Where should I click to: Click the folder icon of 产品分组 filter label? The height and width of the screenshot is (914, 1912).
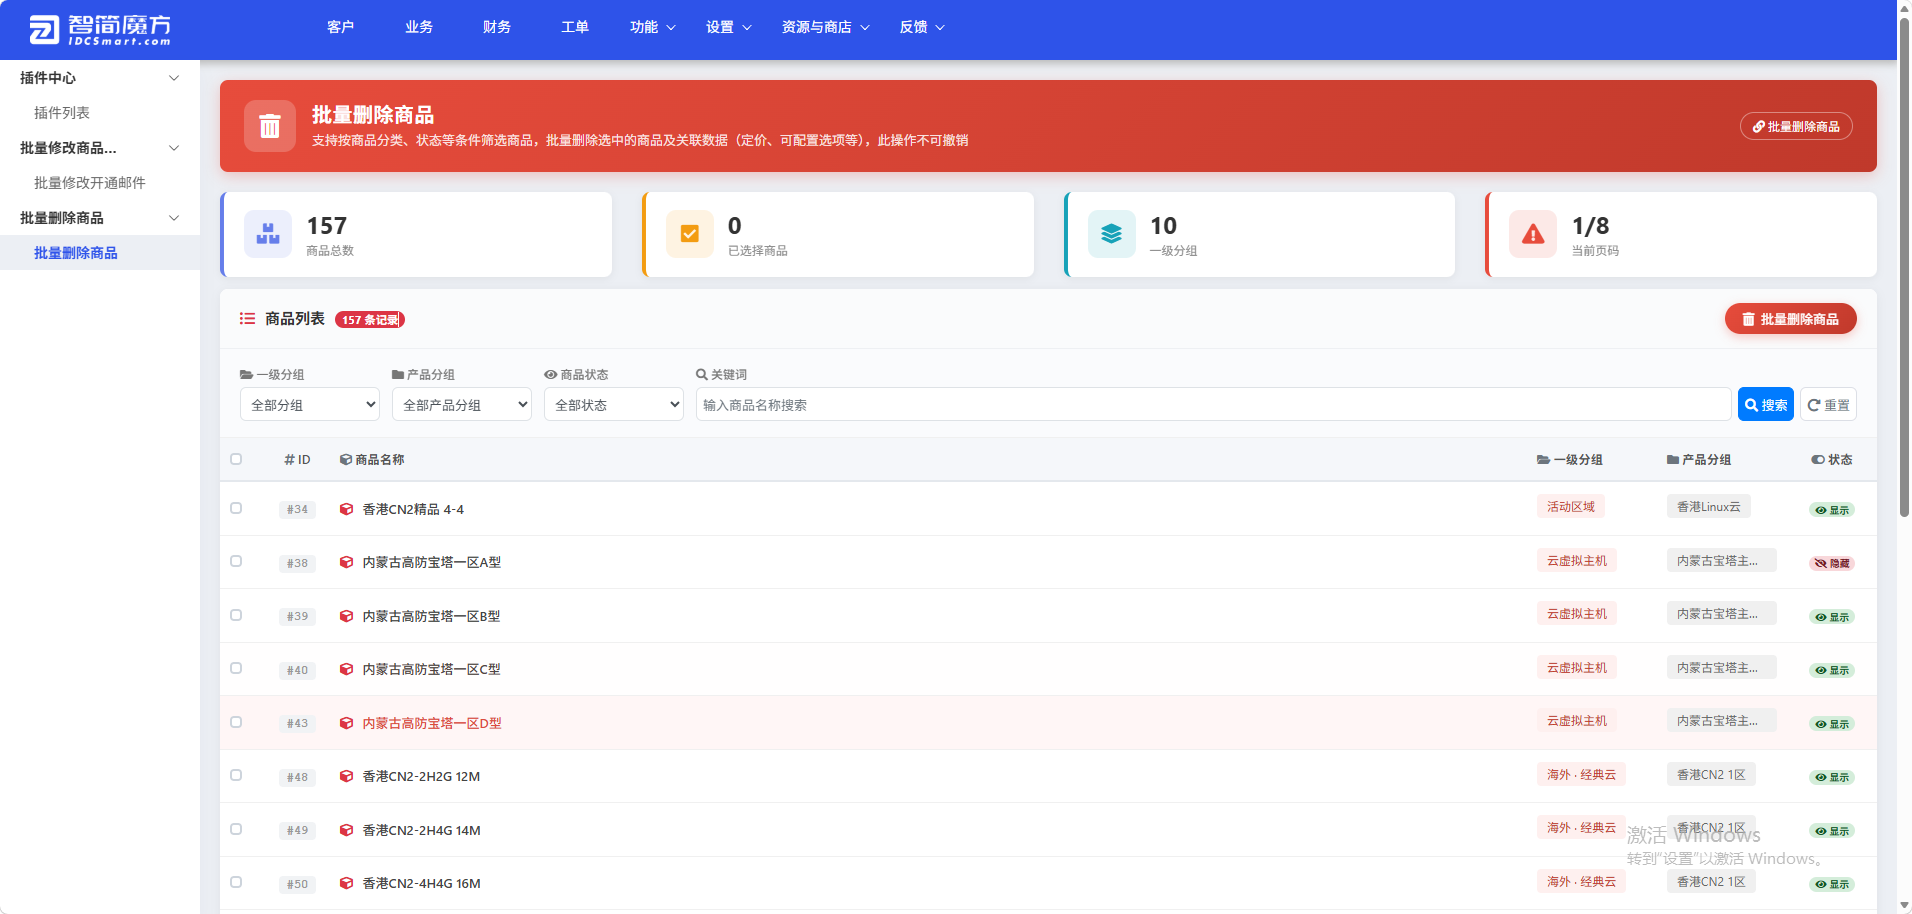[398, 375]
